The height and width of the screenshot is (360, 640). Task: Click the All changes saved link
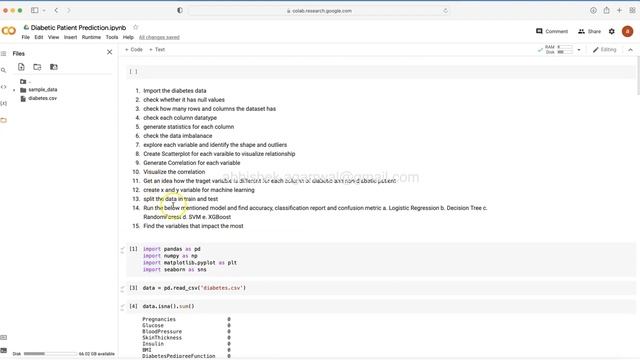click(x=159, y=37)
